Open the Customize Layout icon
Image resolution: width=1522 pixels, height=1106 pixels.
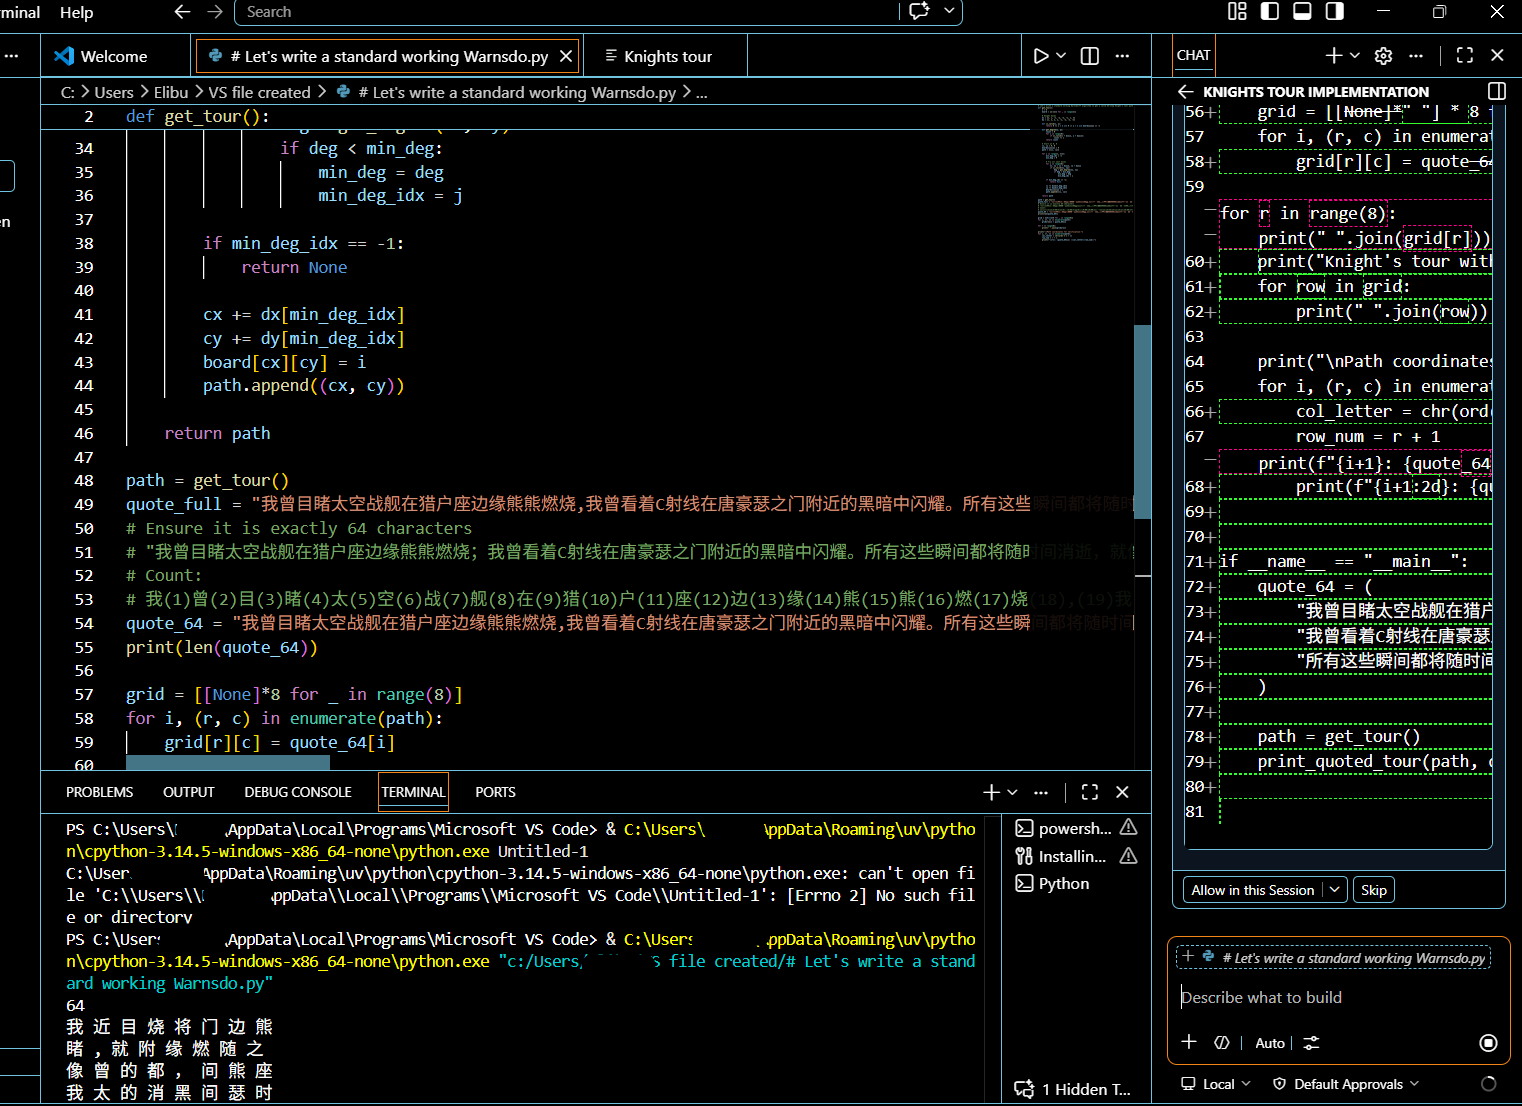pos(1237,12)
